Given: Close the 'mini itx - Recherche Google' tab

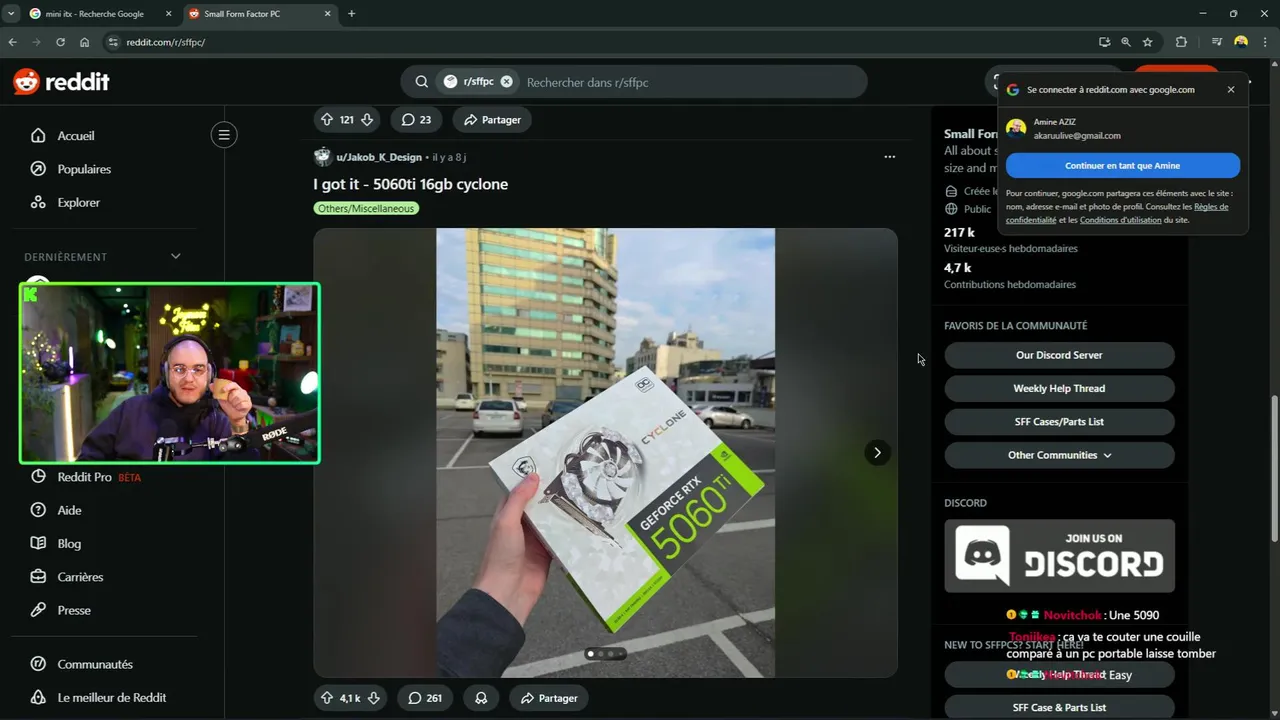Looking at the screenshot, I should pos(166,14).
